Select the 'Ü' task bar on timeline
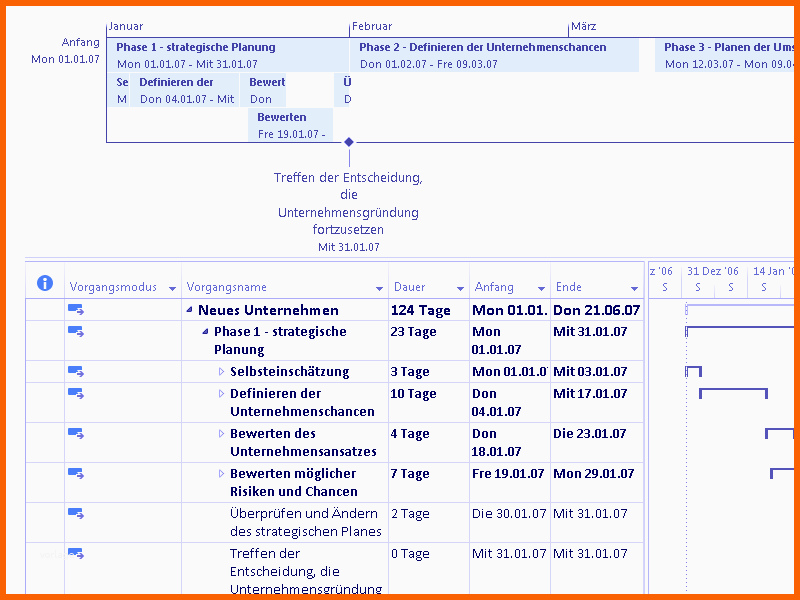800x600 pixels. tap(342, 90)
